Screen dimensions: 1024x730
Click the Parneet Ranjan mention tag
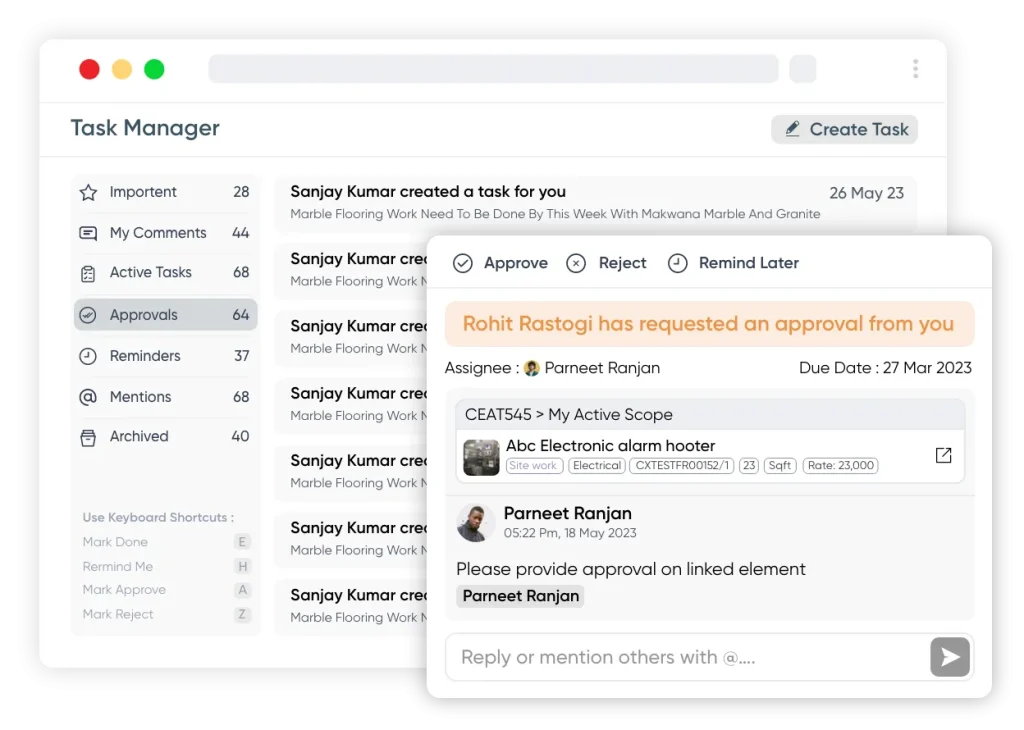click(x=520, y=596)
